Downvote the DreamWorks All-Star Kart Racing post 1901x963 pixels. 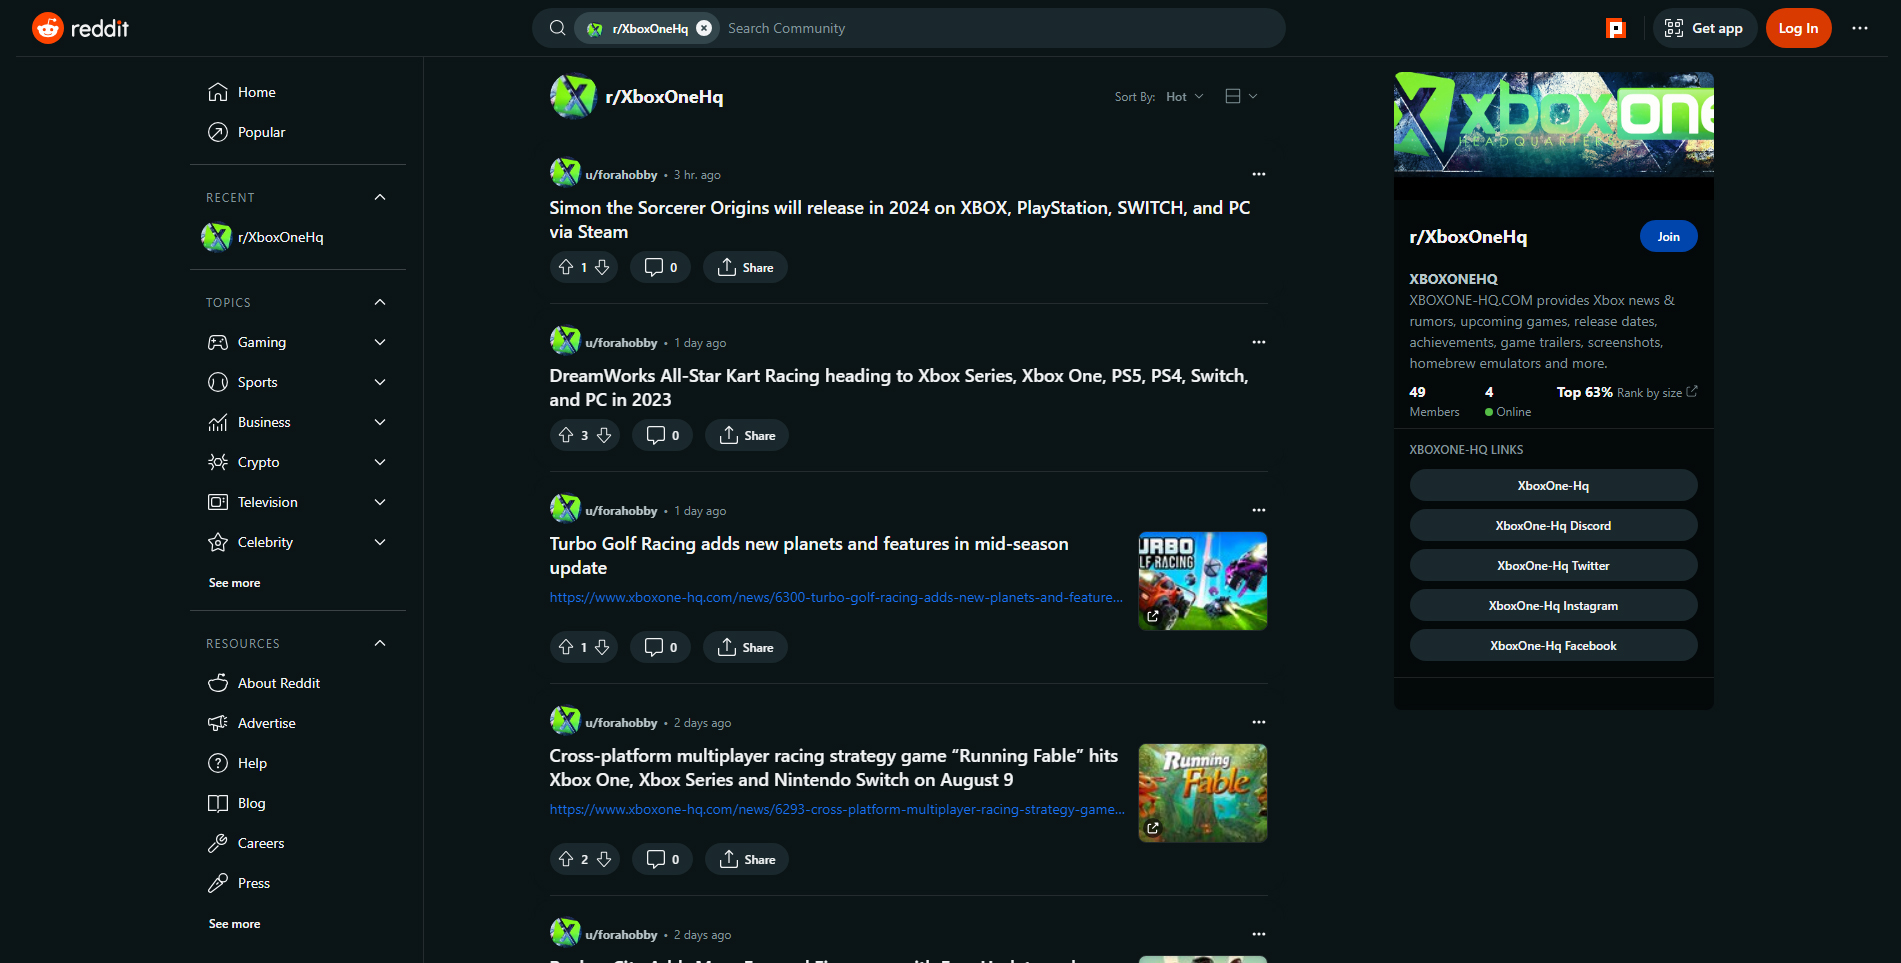pyautogui.click(x=604, y=435)
